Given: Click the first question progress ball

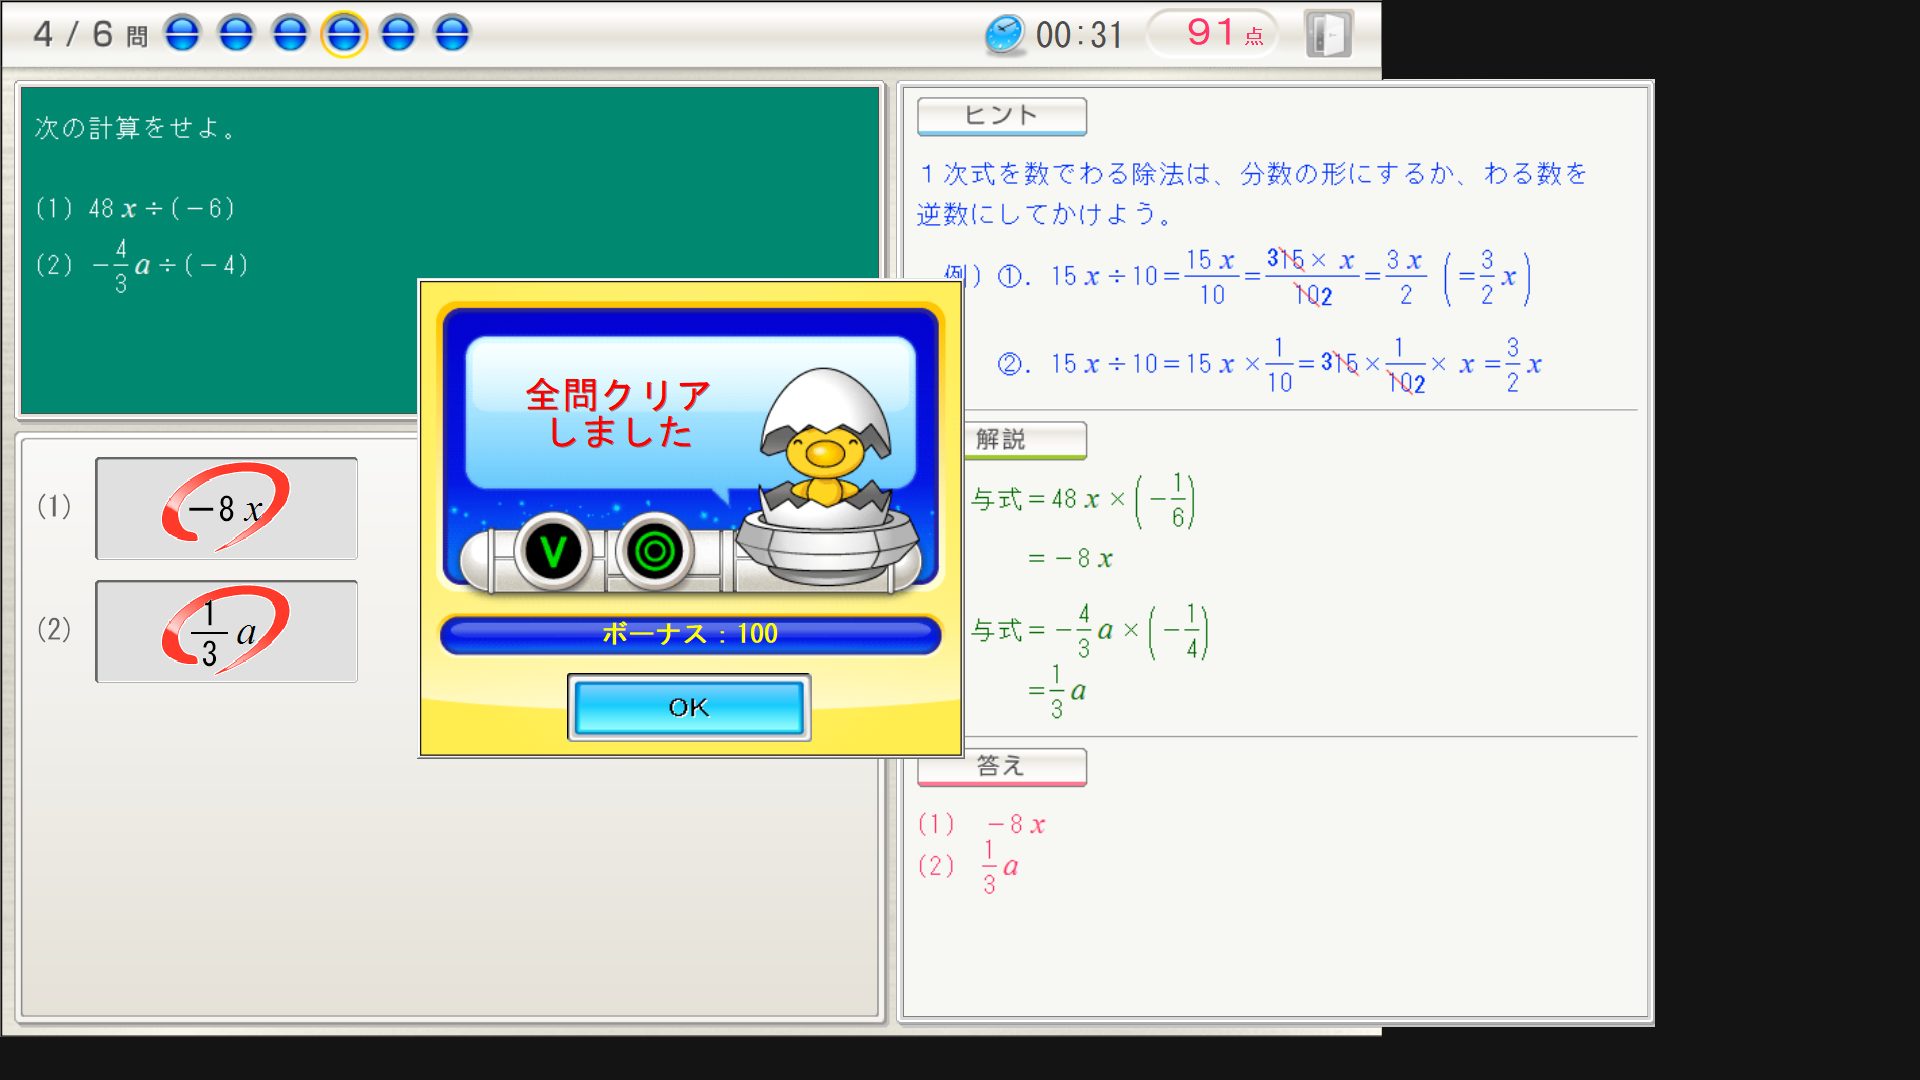Looking at the screenshot, I should tap(182, 34).
